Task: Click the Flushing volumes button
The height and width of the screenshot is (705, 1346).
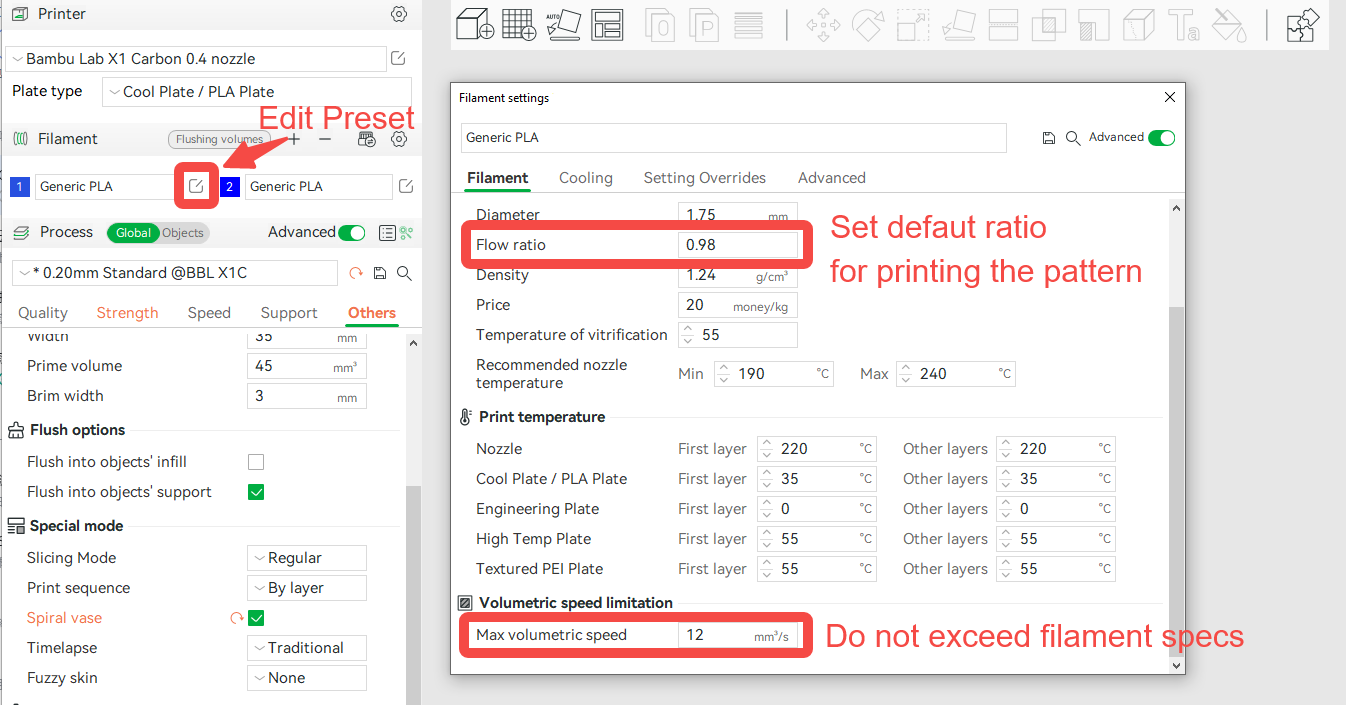Action: (219, 139)
